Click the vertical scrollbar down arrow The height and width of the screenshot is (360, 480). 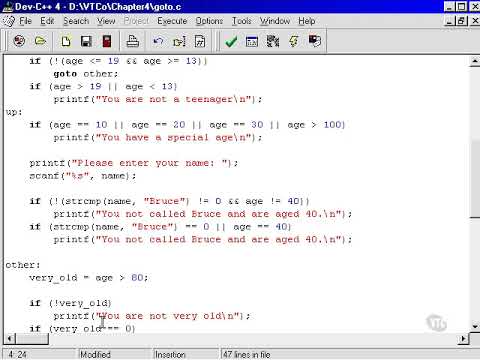click(474, 327)
